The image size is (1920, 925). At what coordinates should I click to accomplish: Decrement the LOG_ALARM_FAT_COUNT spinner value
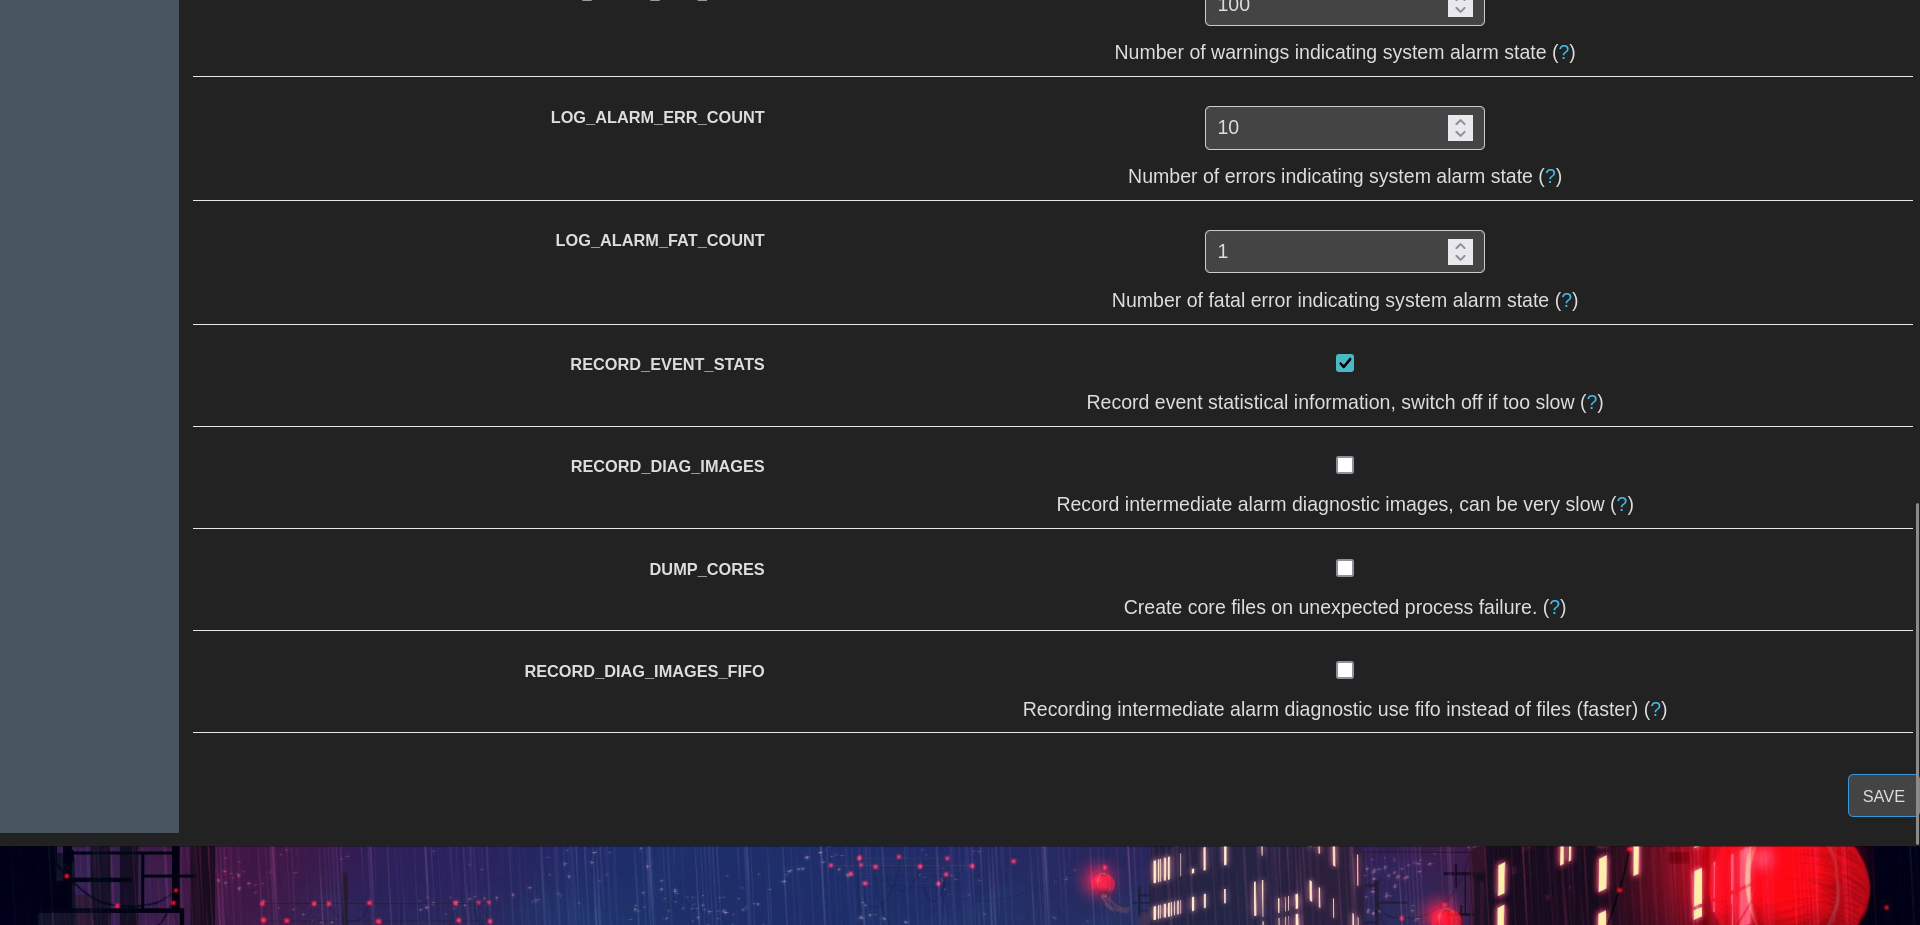[x=1459, y=257]
